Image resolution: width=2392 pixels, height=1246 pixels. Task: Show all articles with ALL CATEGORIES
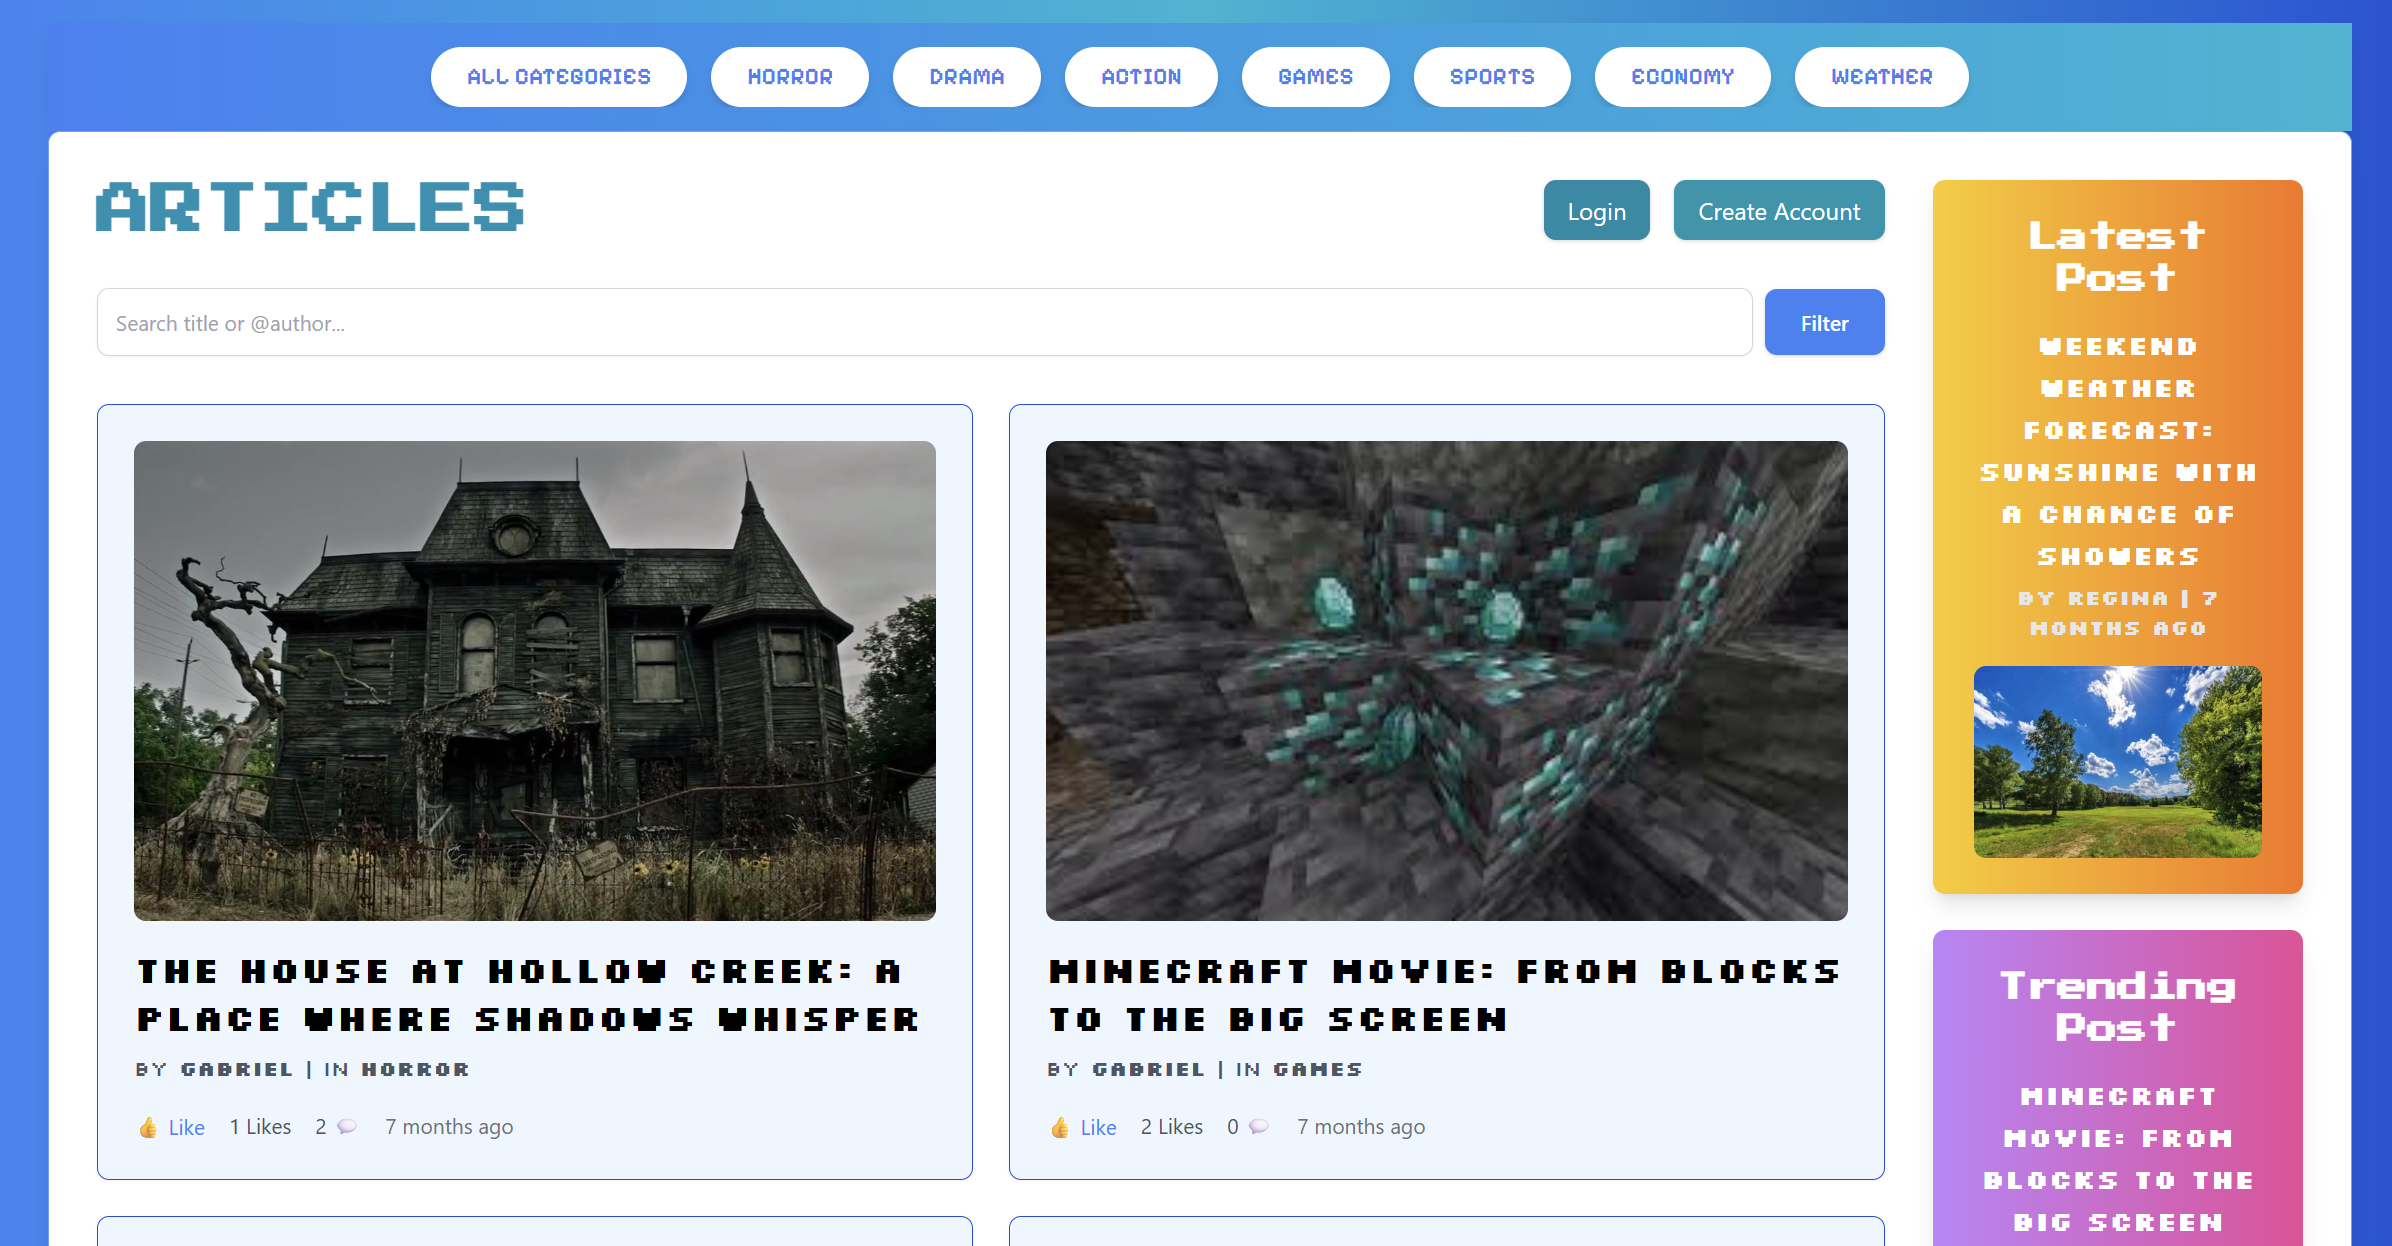pyautogui.click(x=558, y=76)
